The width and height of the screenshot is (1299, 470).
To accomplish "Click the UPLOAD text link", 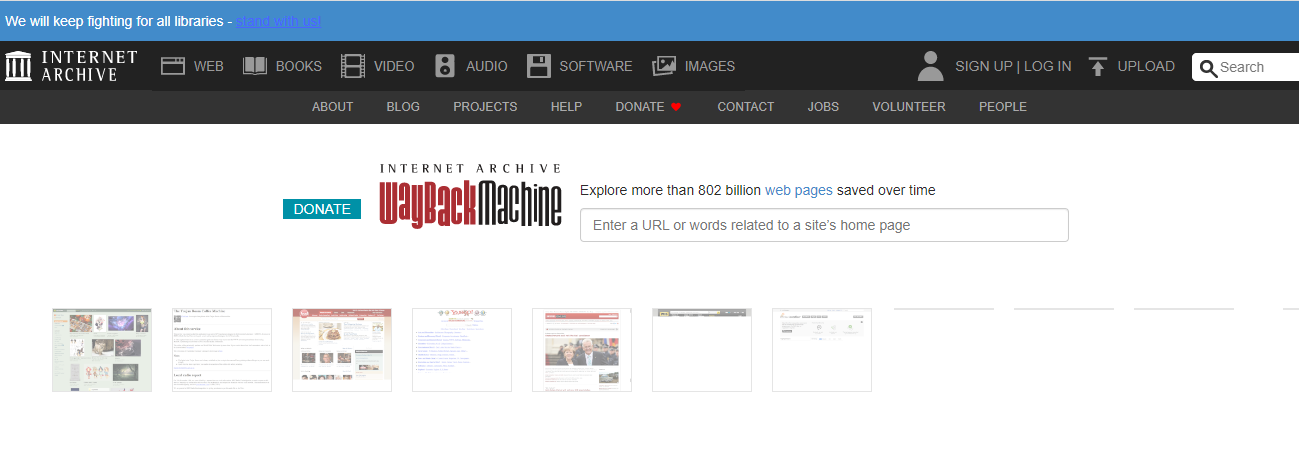I will (1146, 66).
